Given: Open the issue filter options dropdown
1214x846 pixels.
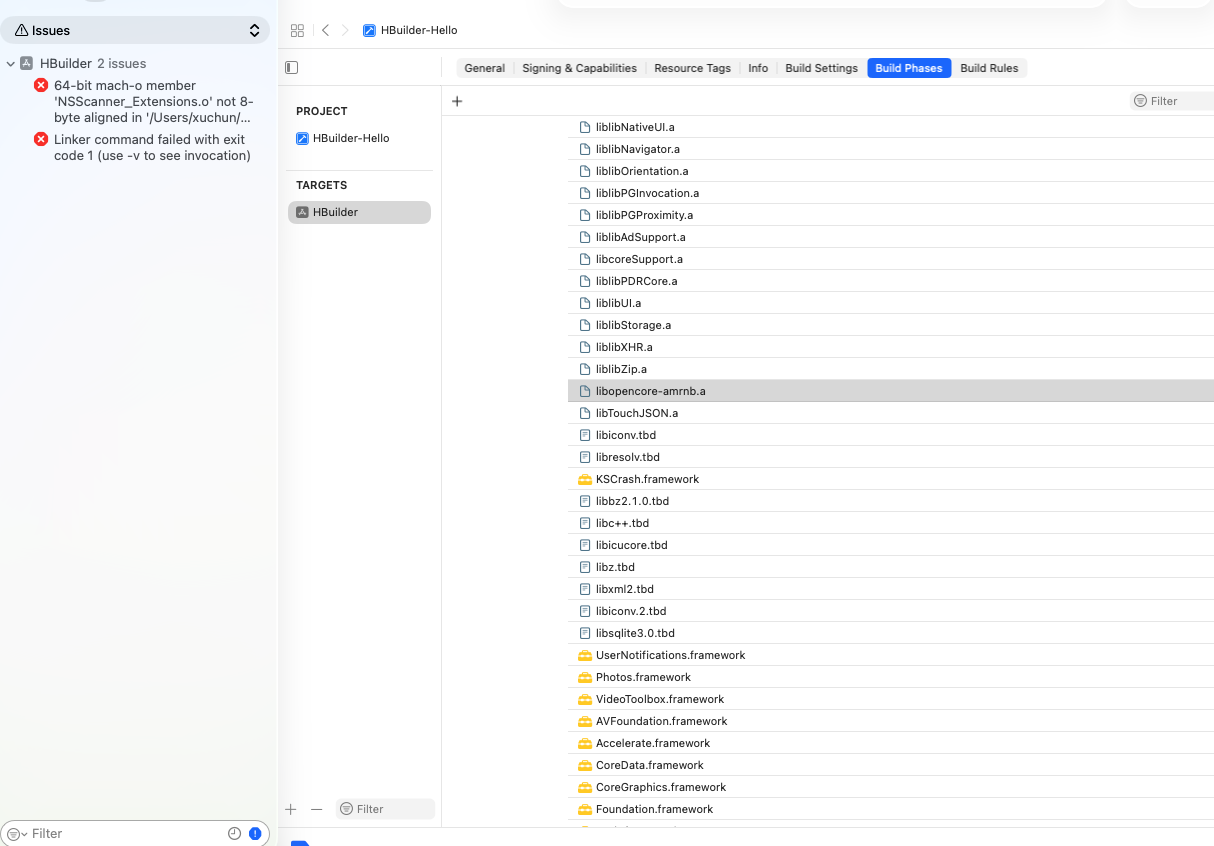Looking at the screenshot, I should tap(17, 834).
